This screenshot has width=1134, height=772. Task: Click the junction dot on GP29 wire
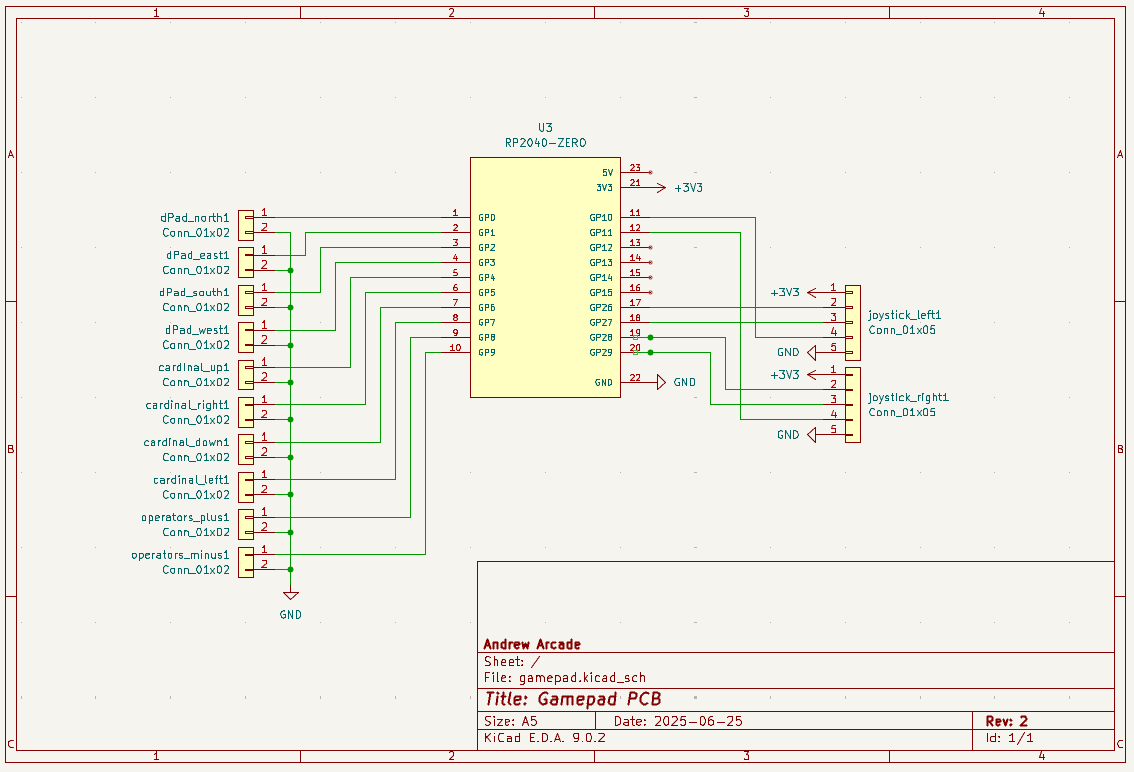(x=651, y=352)
